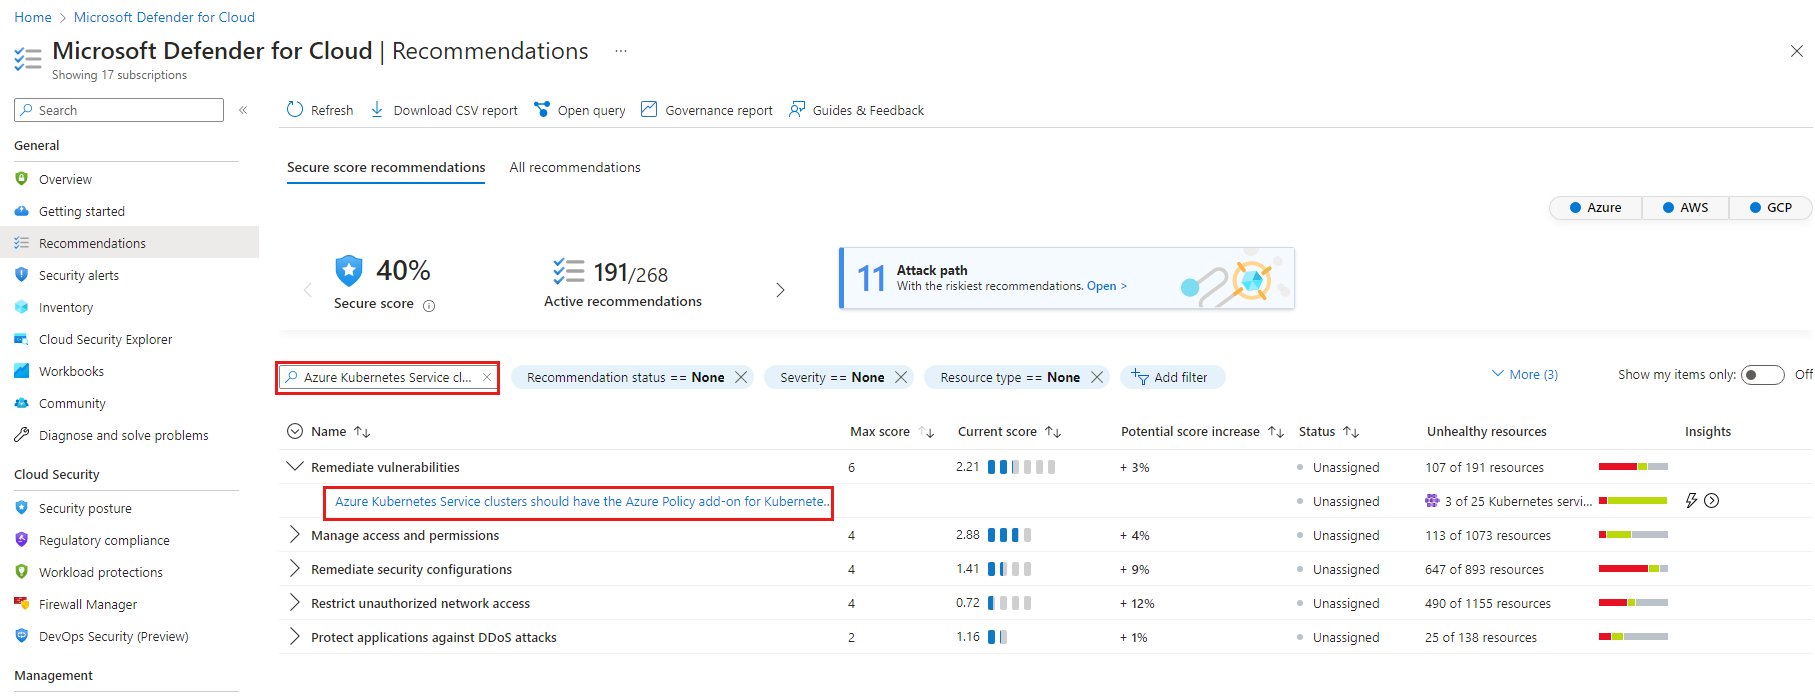Click the Community people icon
The height and width of the screenshot is (696, 1815).
click(22, 403)
